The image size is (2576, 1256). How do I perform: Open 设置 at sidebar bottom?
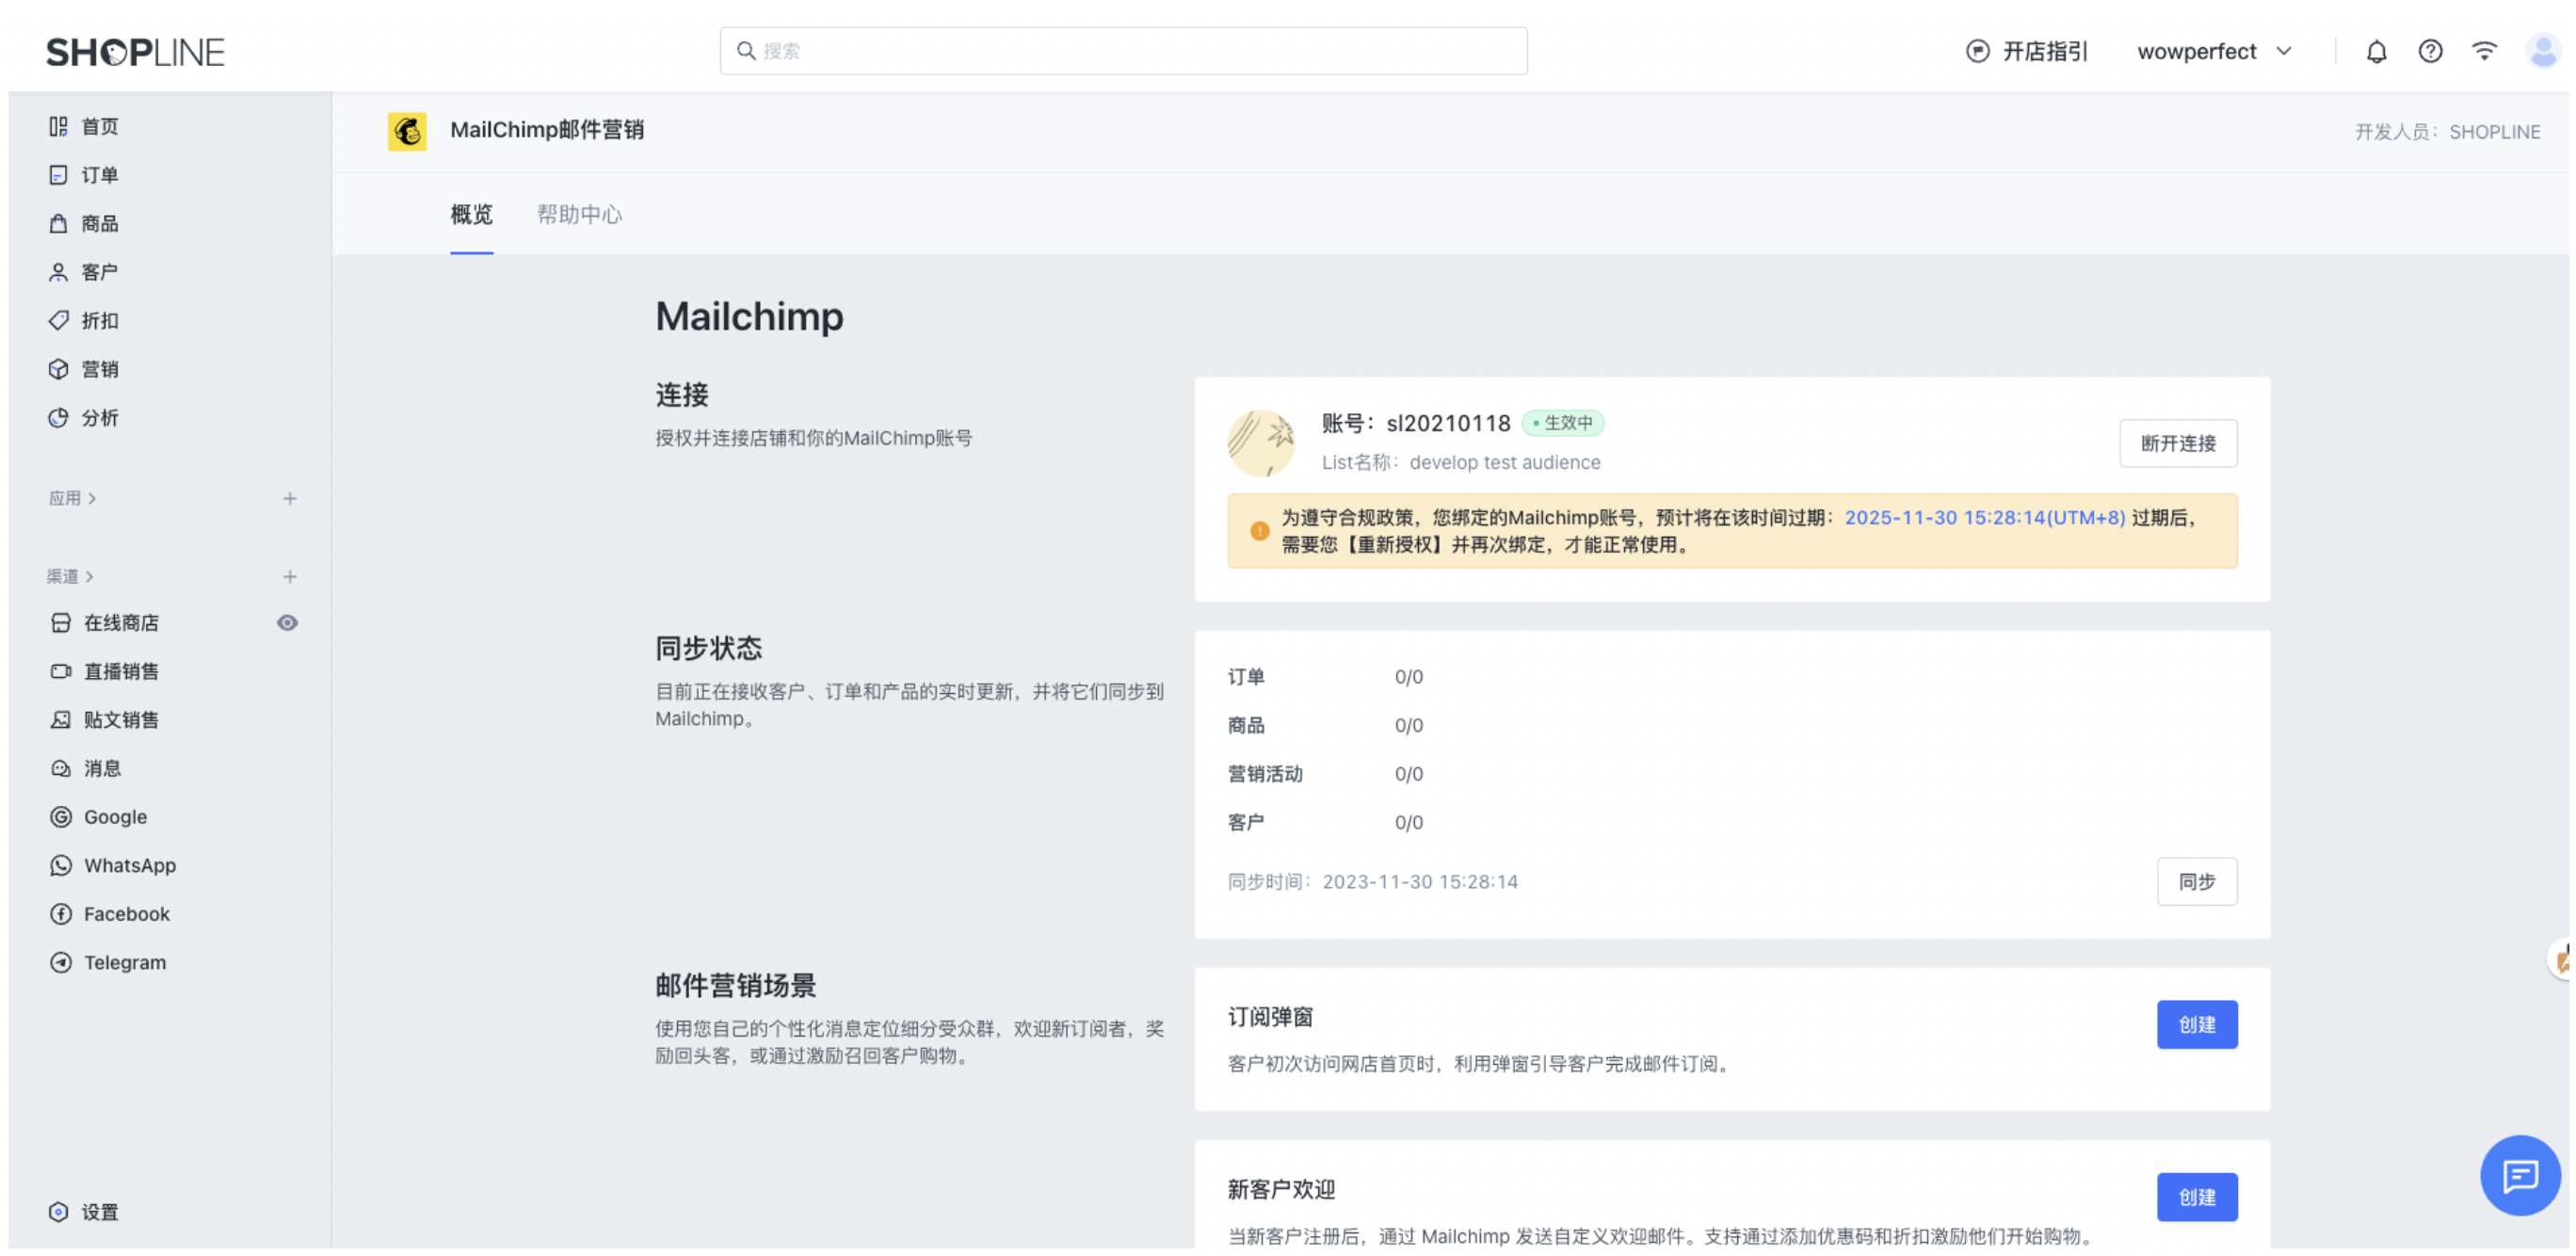coord(84,1212)
